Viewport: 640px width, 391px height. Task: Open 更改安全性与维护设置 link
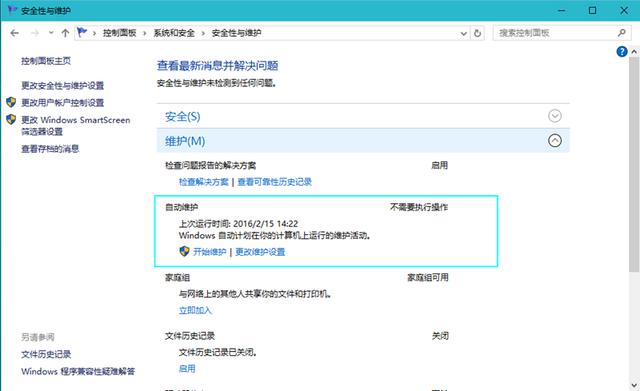tap(62, 86)
